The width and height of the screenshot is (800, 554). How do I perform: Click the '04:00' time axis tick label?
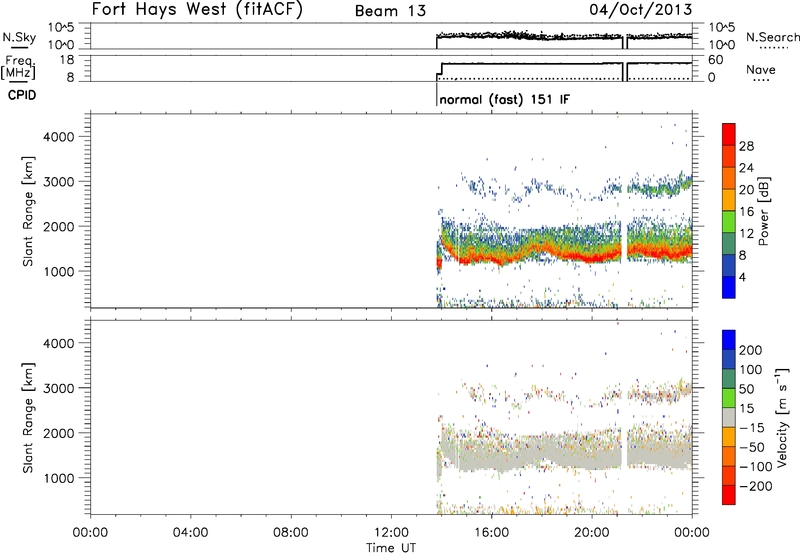tap(190, 533)
